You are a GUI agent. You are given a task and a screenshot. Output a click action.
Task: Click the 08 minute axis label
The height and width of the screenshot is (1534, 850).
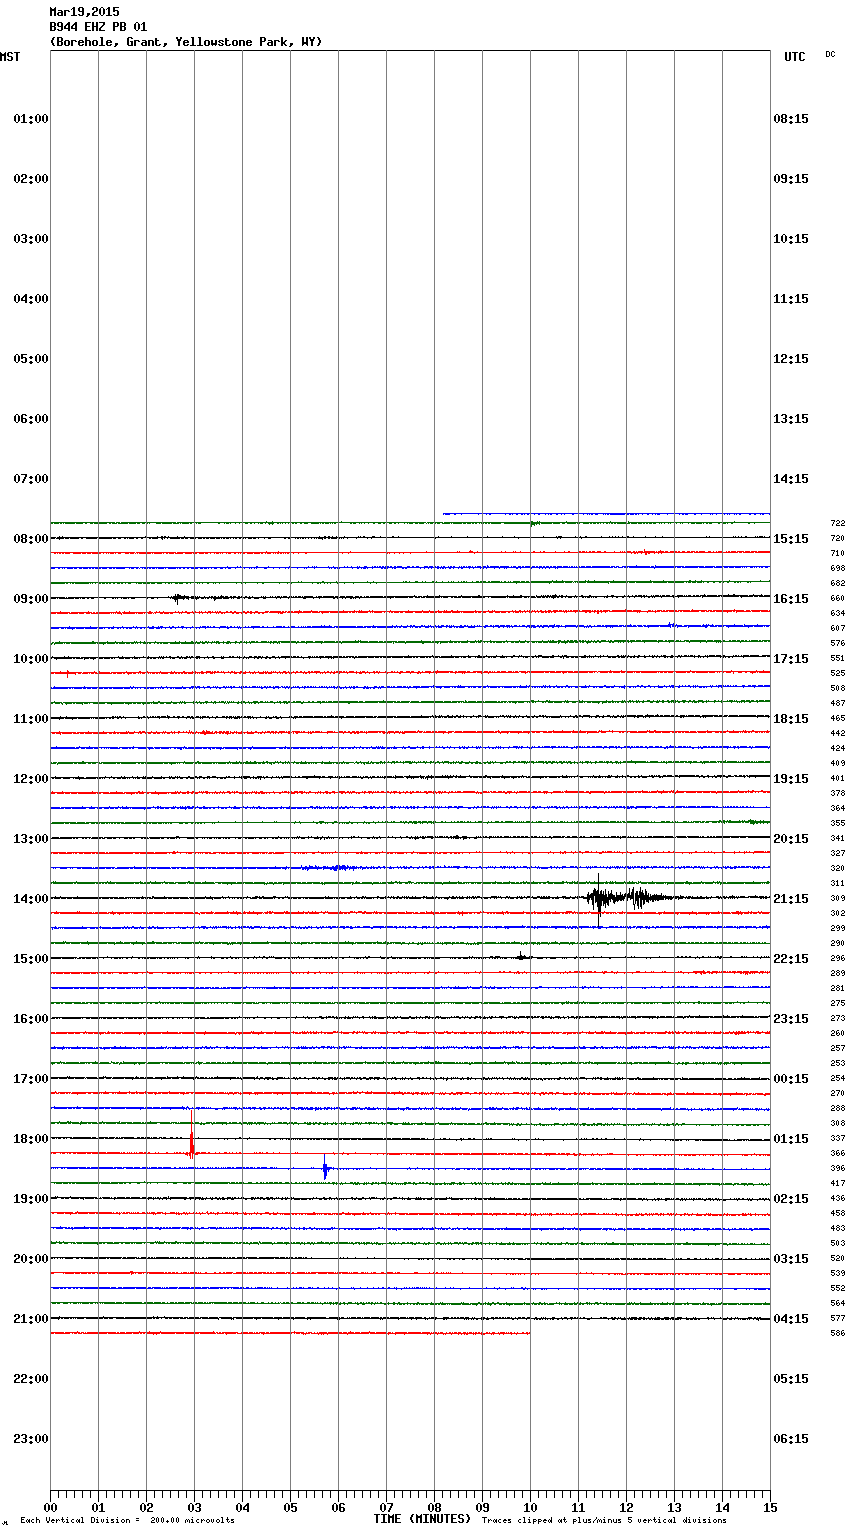tap(434, 1507)
